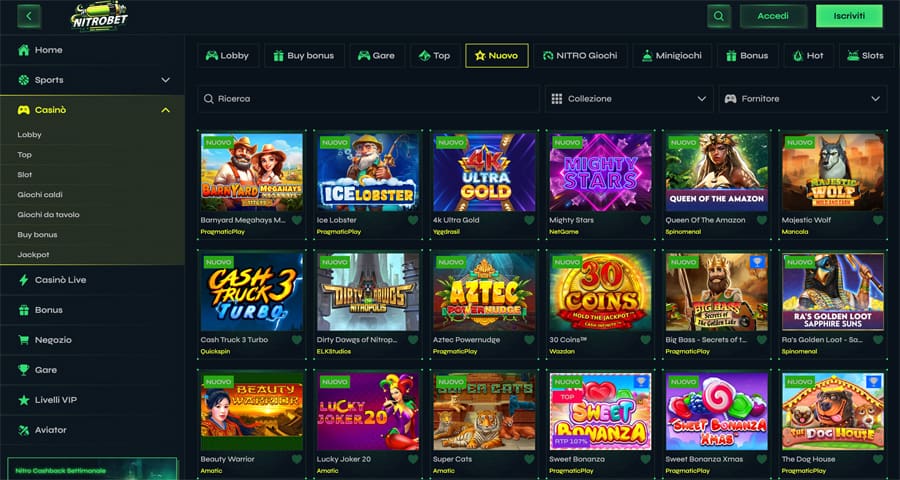This screenshot has height=480, width=900.
Task: Click the Negozio cart icon
Action: (x=24, y=340)
